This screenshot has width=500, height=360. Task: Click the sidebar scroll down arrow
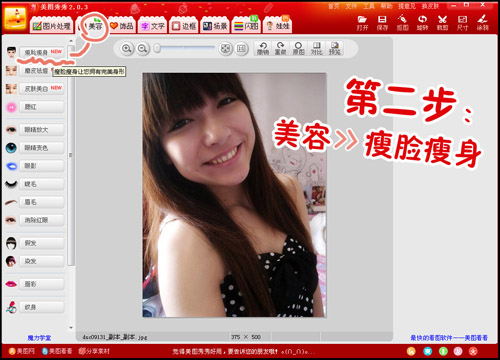tap(71, 328)
